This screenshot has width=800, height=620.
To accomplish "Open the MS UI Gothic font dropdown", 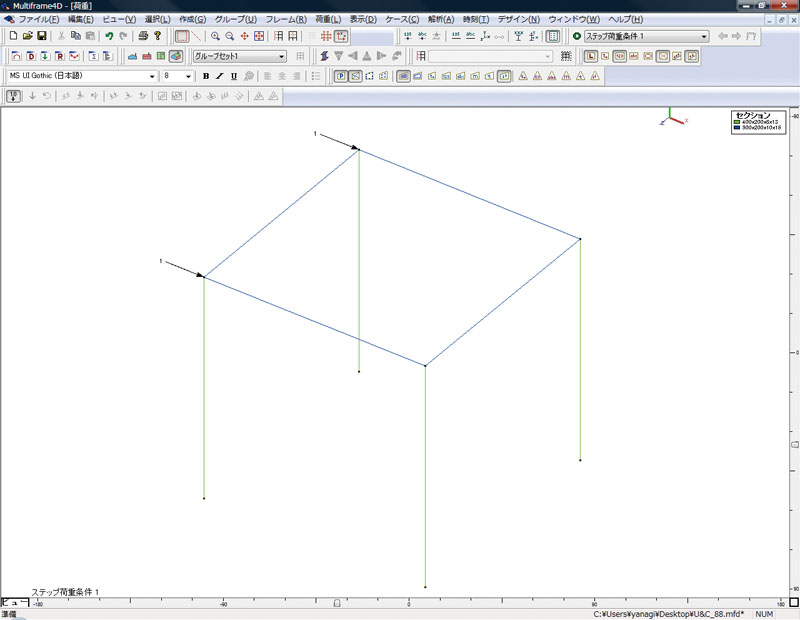I will (82, 76).
